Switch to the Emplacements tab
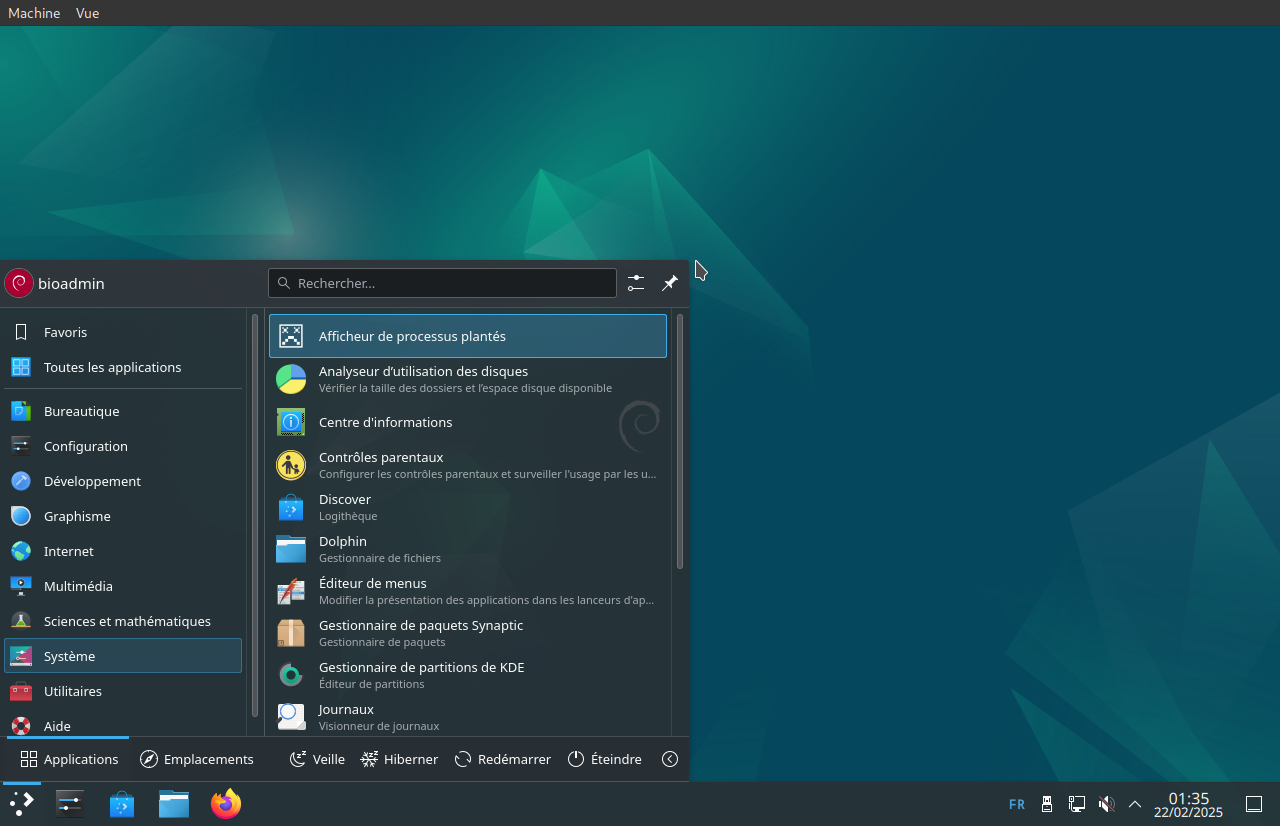 pos(197,759)
